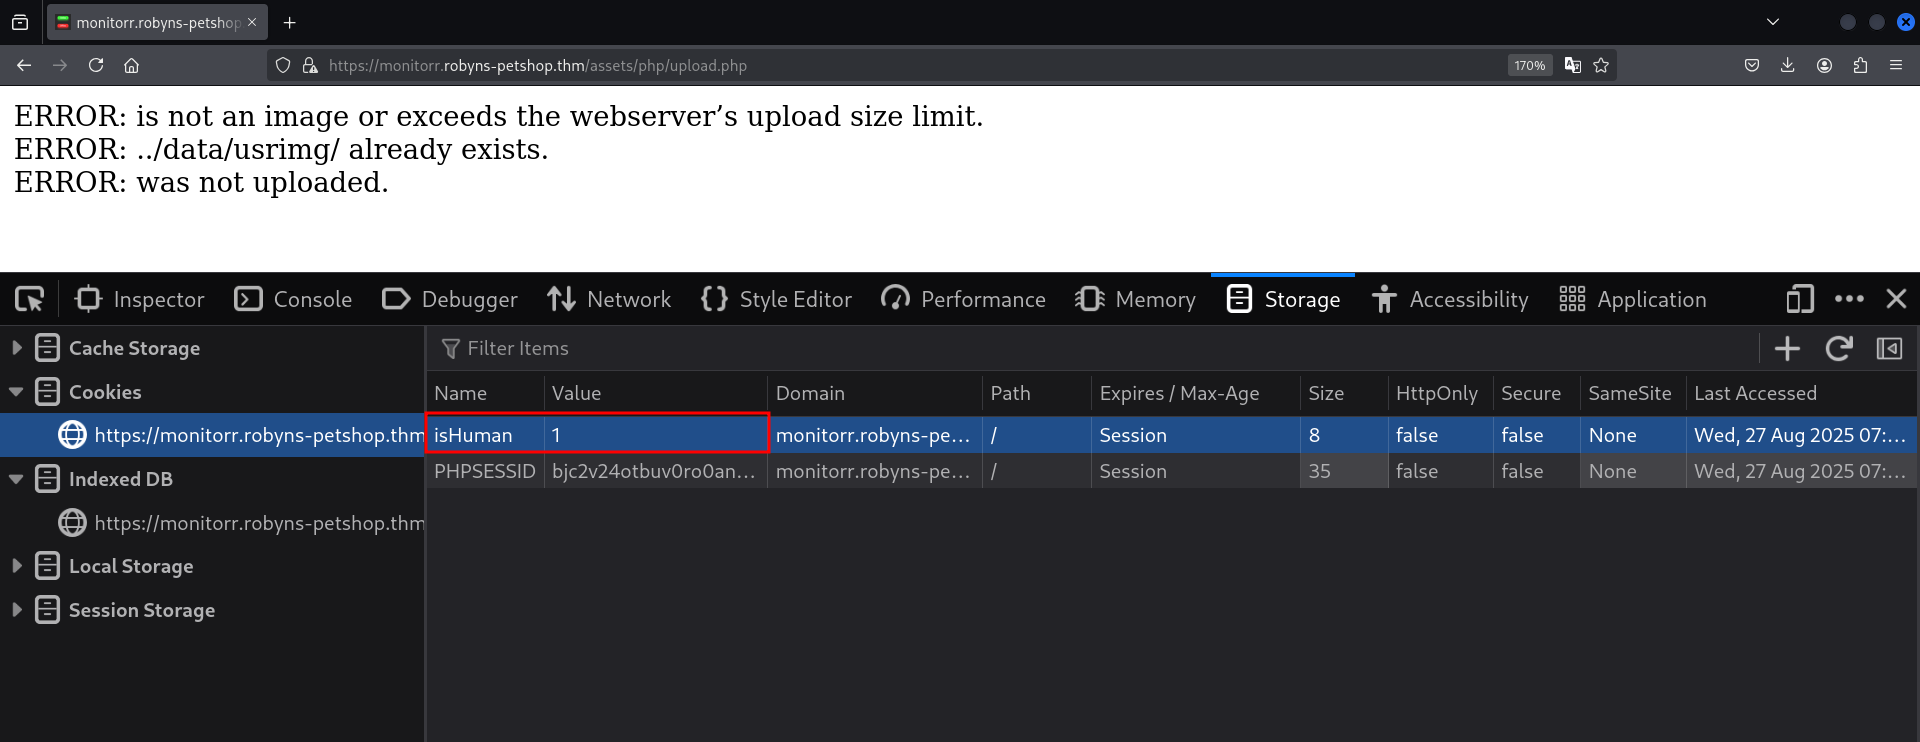The image size is (1920, 742).
Task: Bookmark this page with the star icon
Action: pos(1601,65)
